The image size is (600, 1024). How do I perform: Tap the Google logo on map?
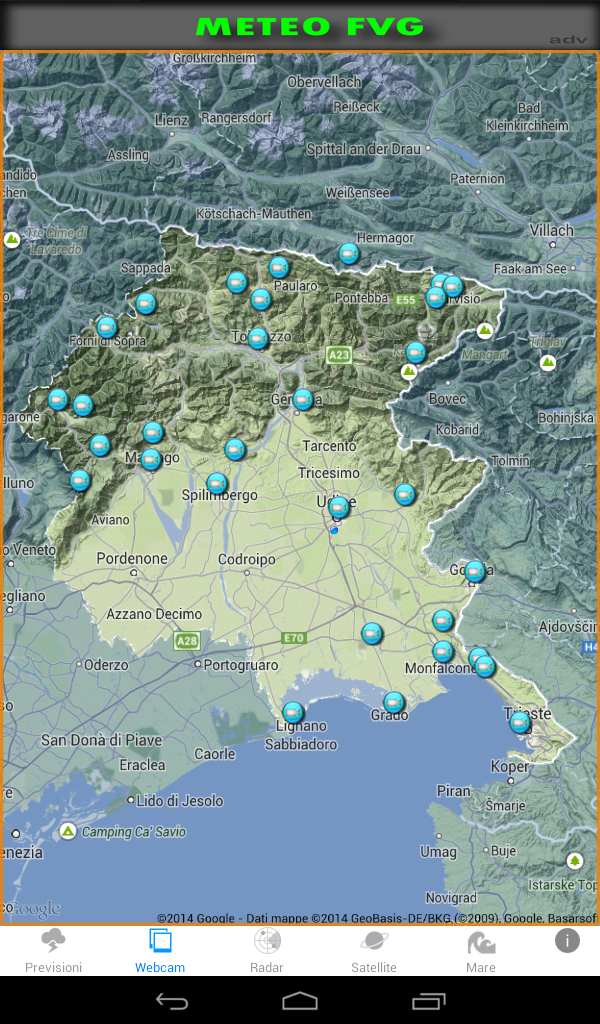[x=33, y=908]
